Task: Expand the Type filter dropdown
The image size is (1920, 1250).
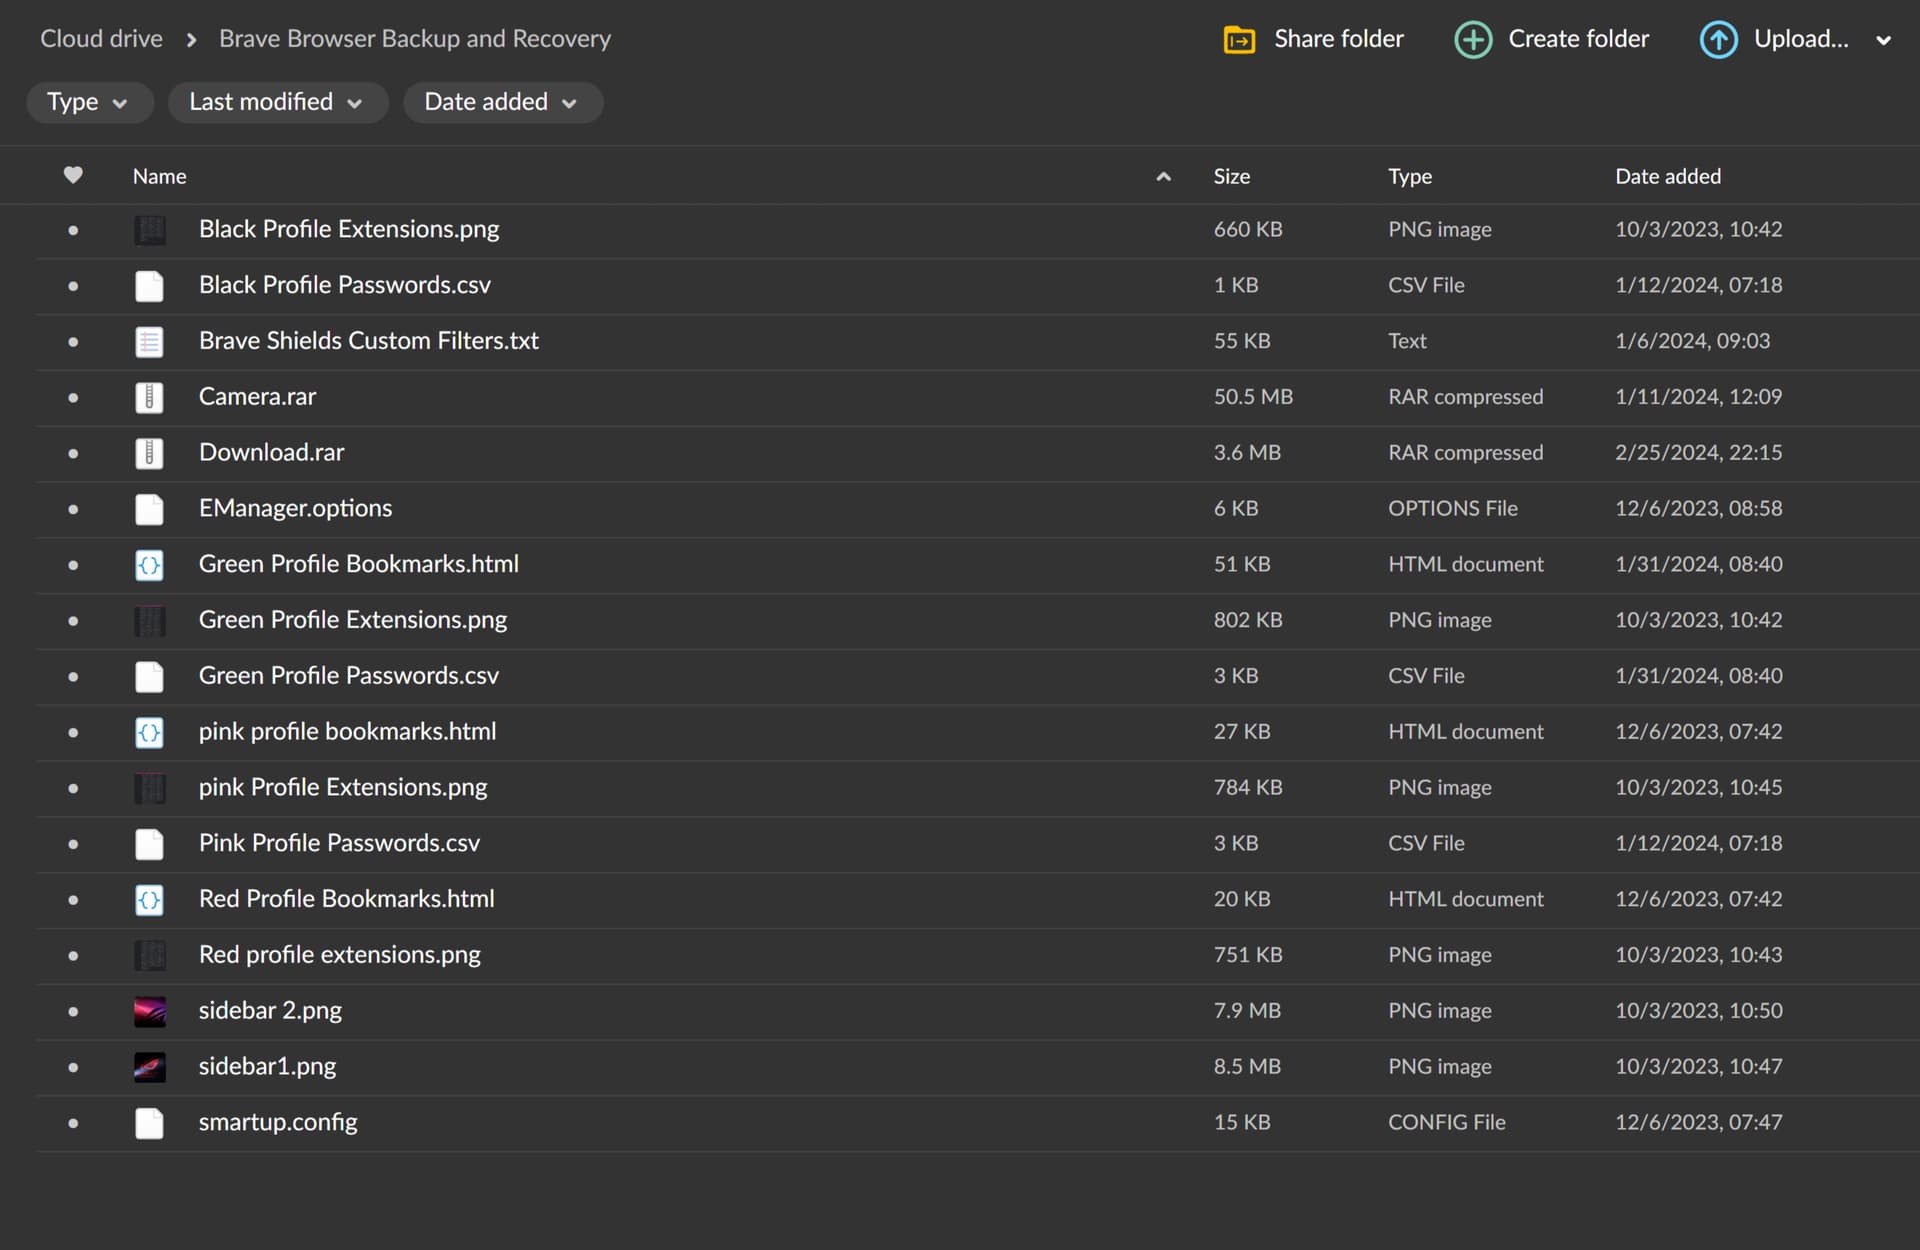Action: point(89,102)
